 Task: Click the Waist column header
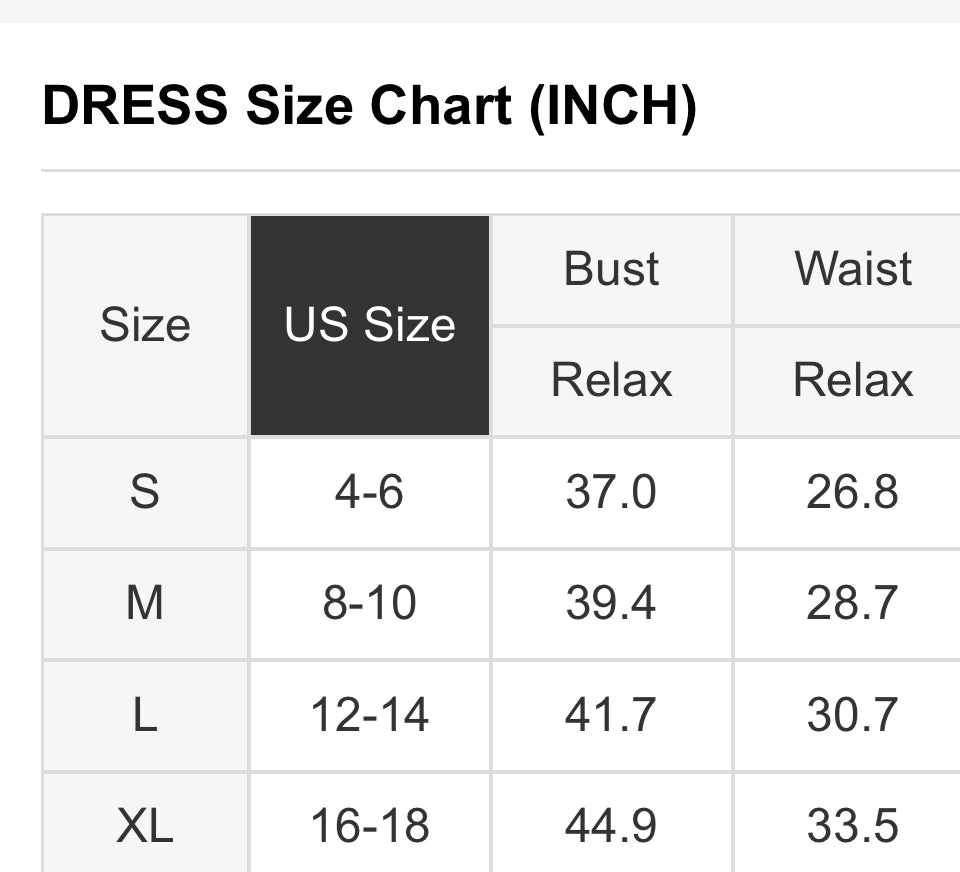pyautogui.click(x=853, y=269)
